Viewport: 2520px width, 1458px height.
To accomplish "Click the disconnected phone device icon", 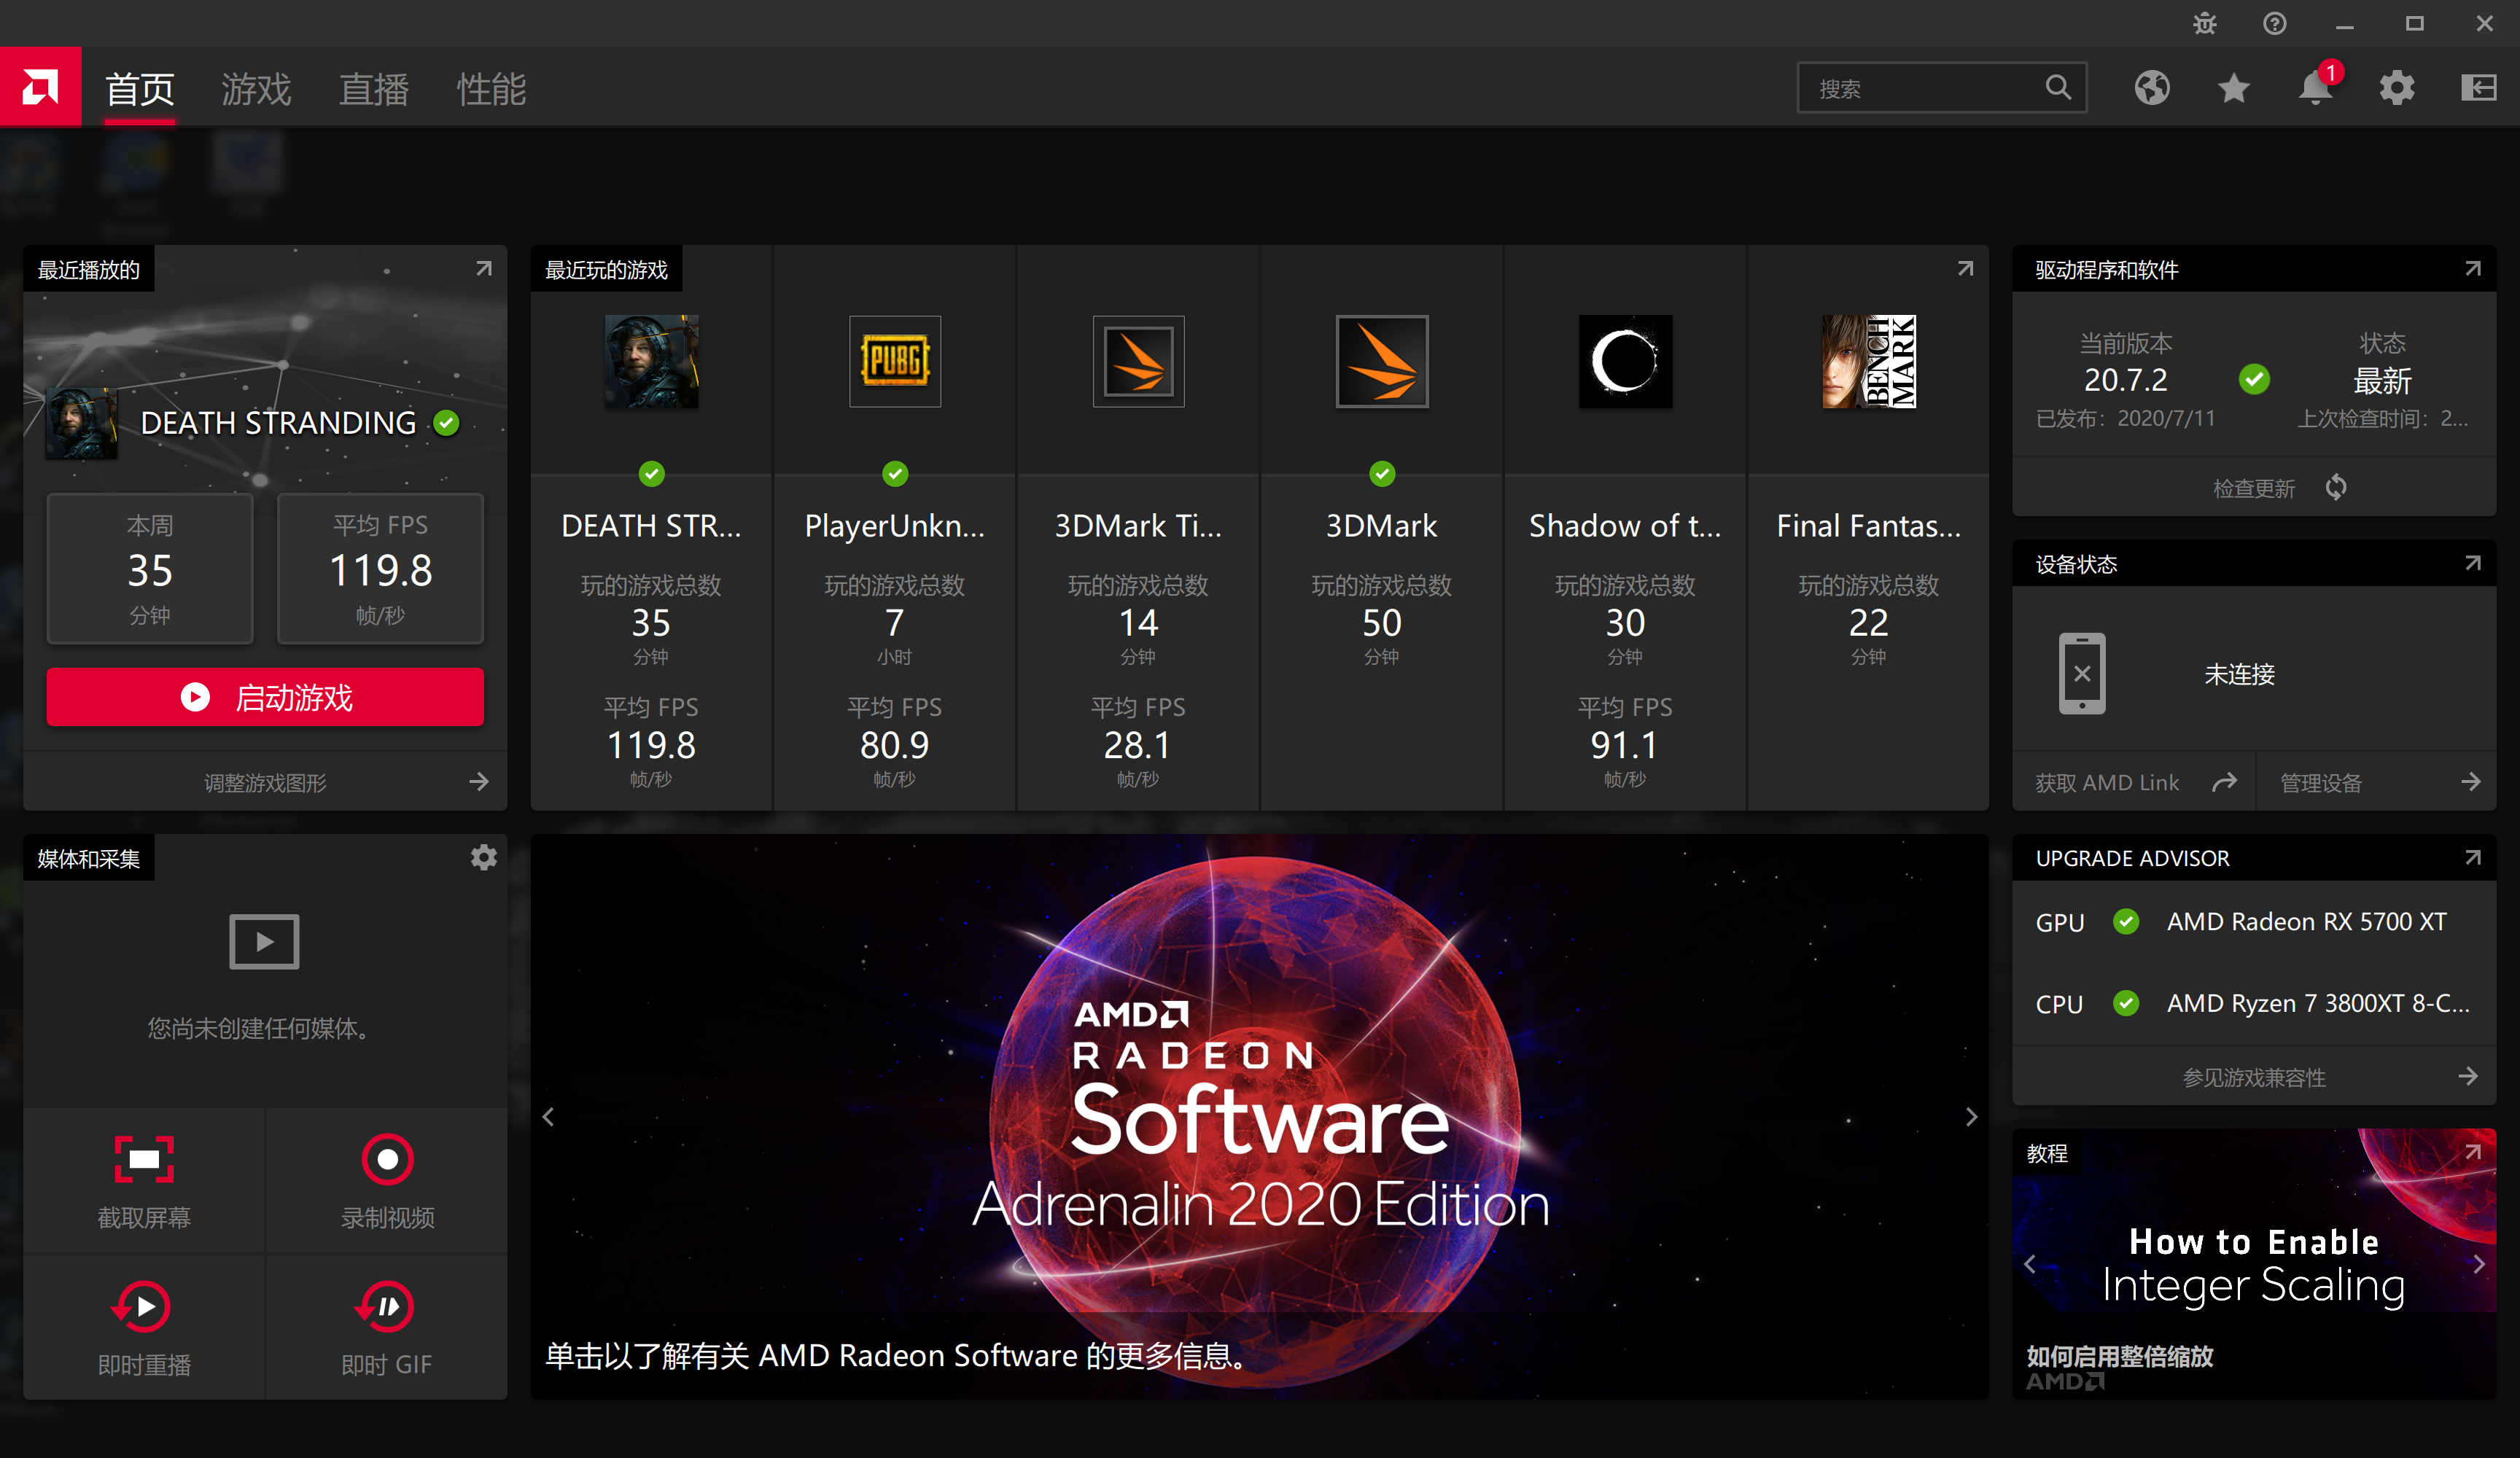I will [2082, 673].
